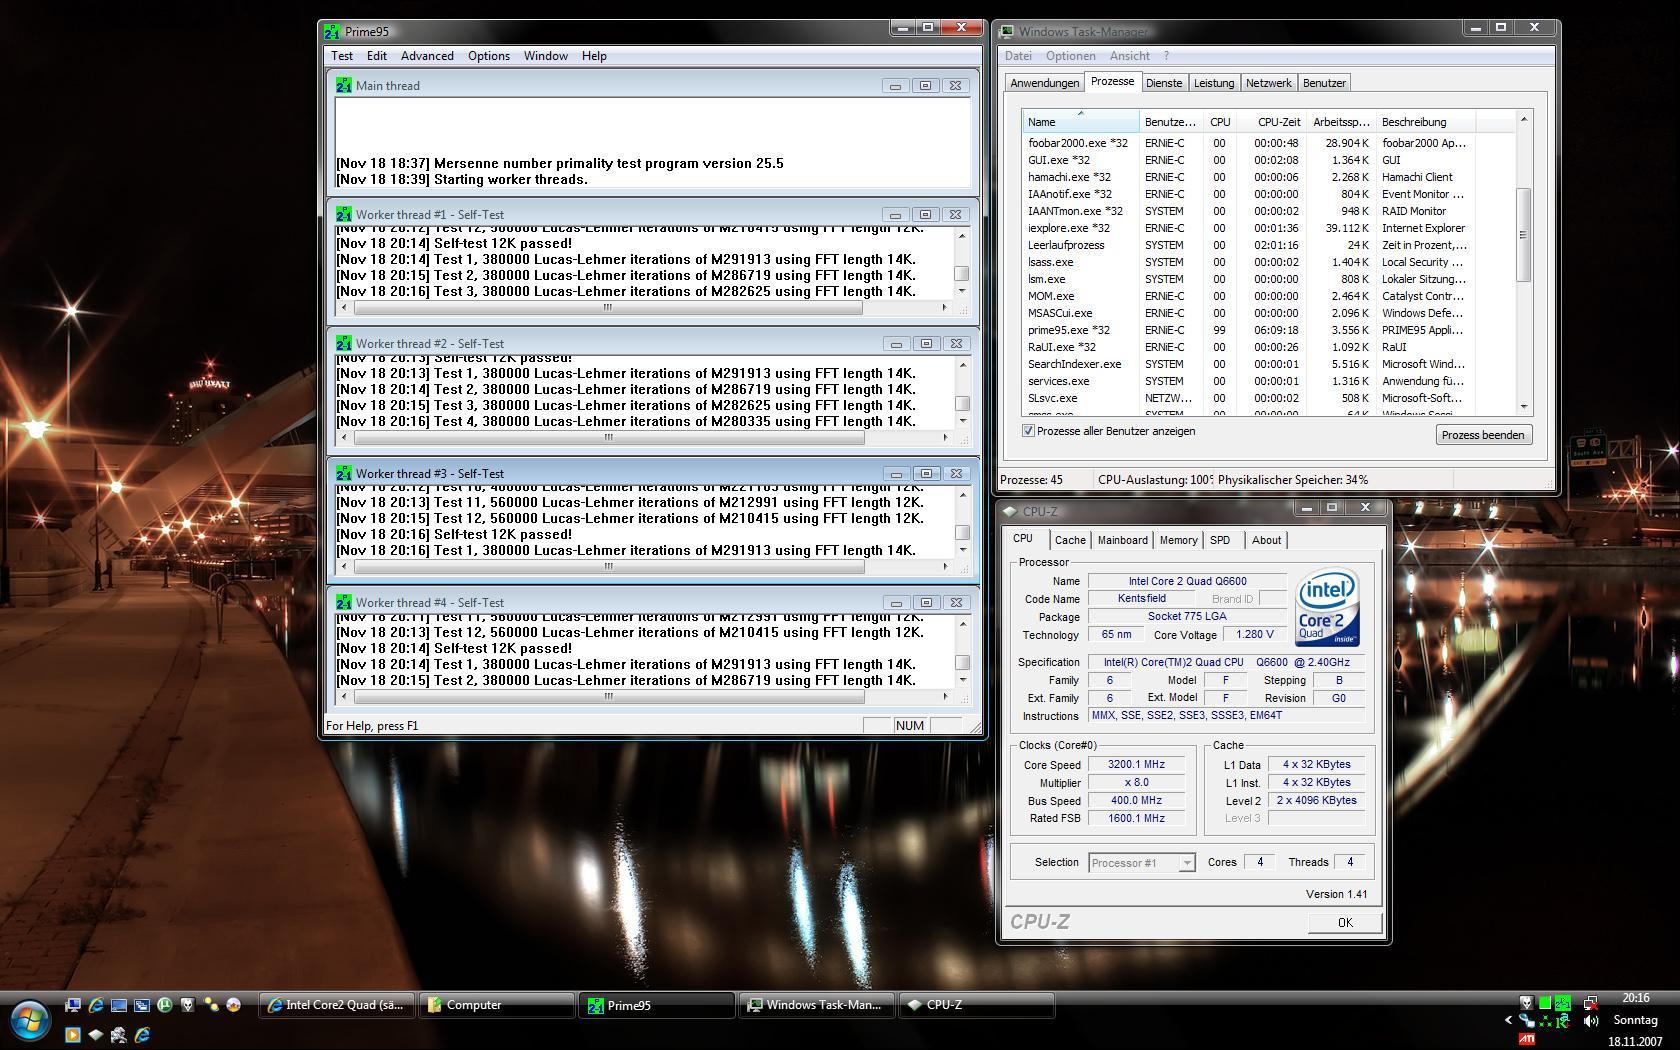Viewport: 1680px width, 1050px height.
Task: Click the Prime95 window title icon
Action: pyautogui.click(x=332, y=31)
